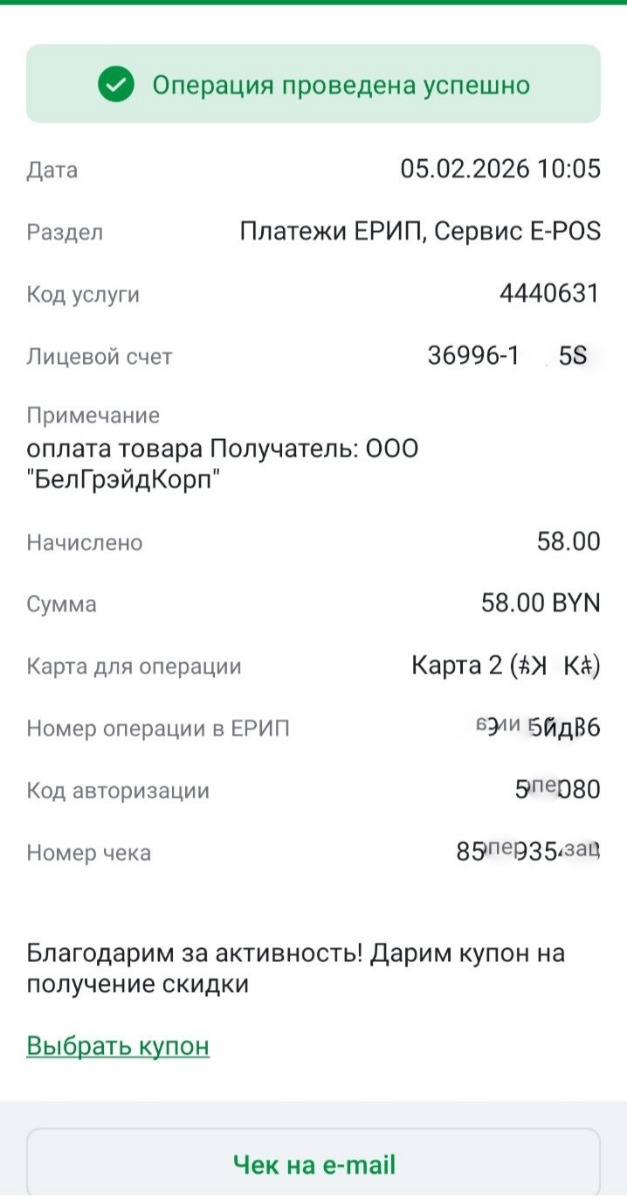Tap the 'Код авторизации' value
Viewport: 627px width, 1200px height.
coord(550,790)
